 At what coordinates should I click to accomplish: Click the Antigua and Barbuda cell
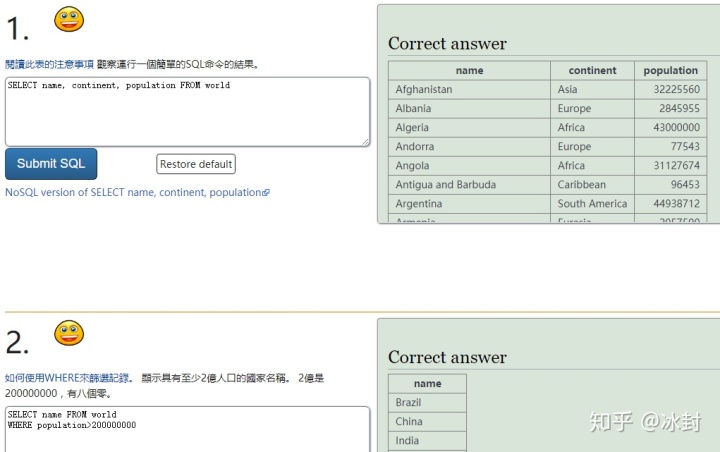click(x=469, y=185)
